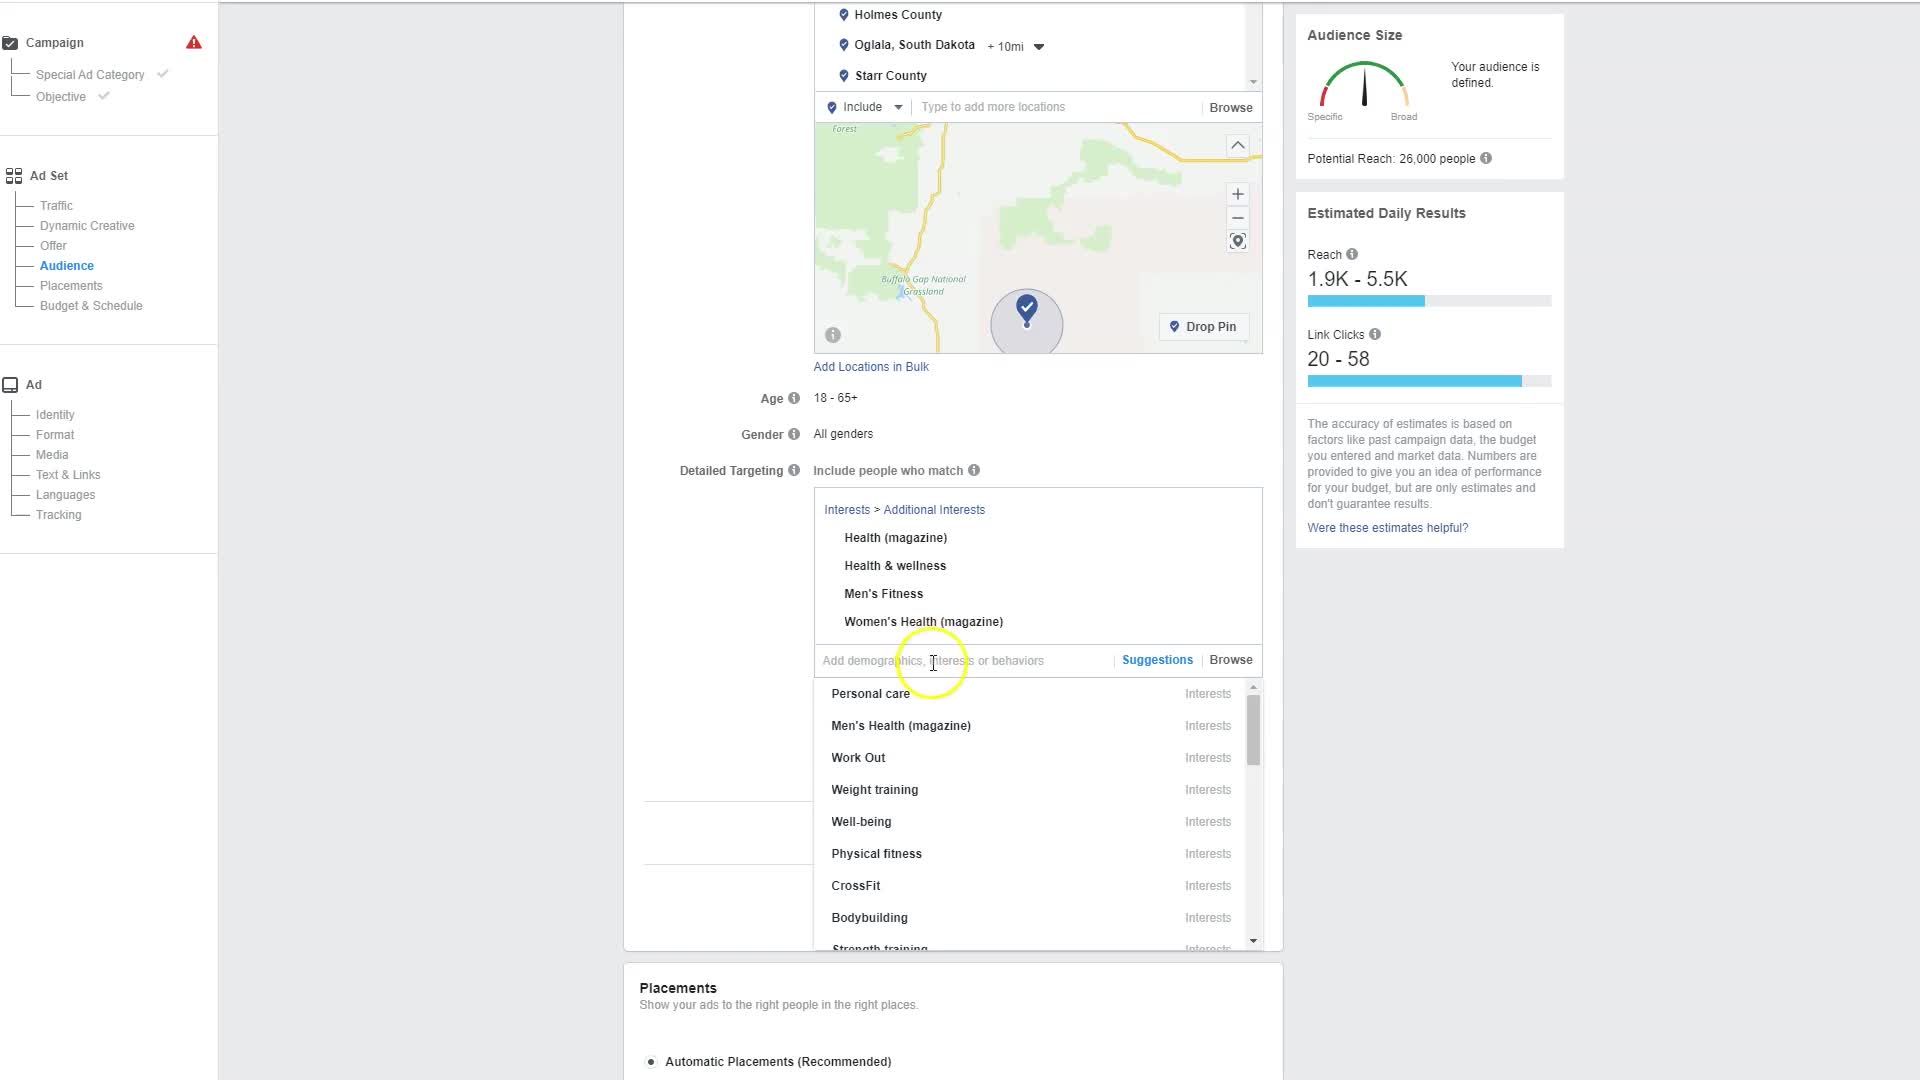Click the map info icon at bottom left
Screen dimensions: 1920x1080
click(833, 335)
